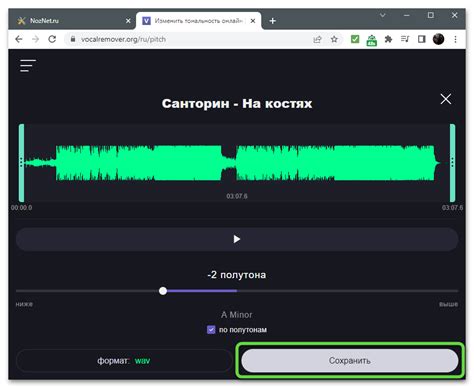The width and height of the screenshot is (474, 388).
Task: Toggle the browser side panel
Action: [422, 39]
